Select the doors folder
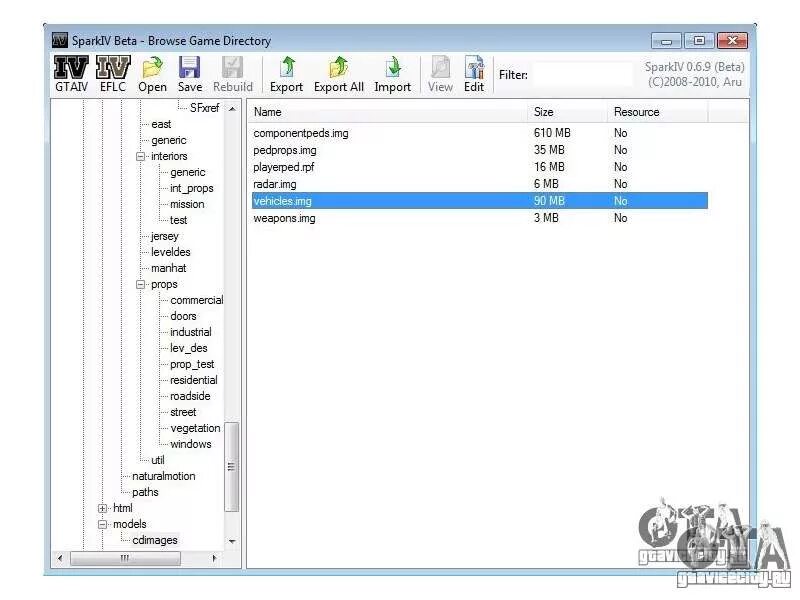Viewport: 800px width, 600px height. point(183,316)
